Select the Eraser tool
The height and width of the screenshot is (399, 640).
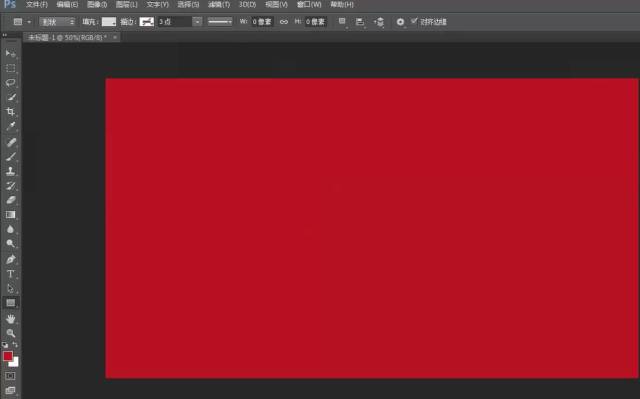click(11, 200)
